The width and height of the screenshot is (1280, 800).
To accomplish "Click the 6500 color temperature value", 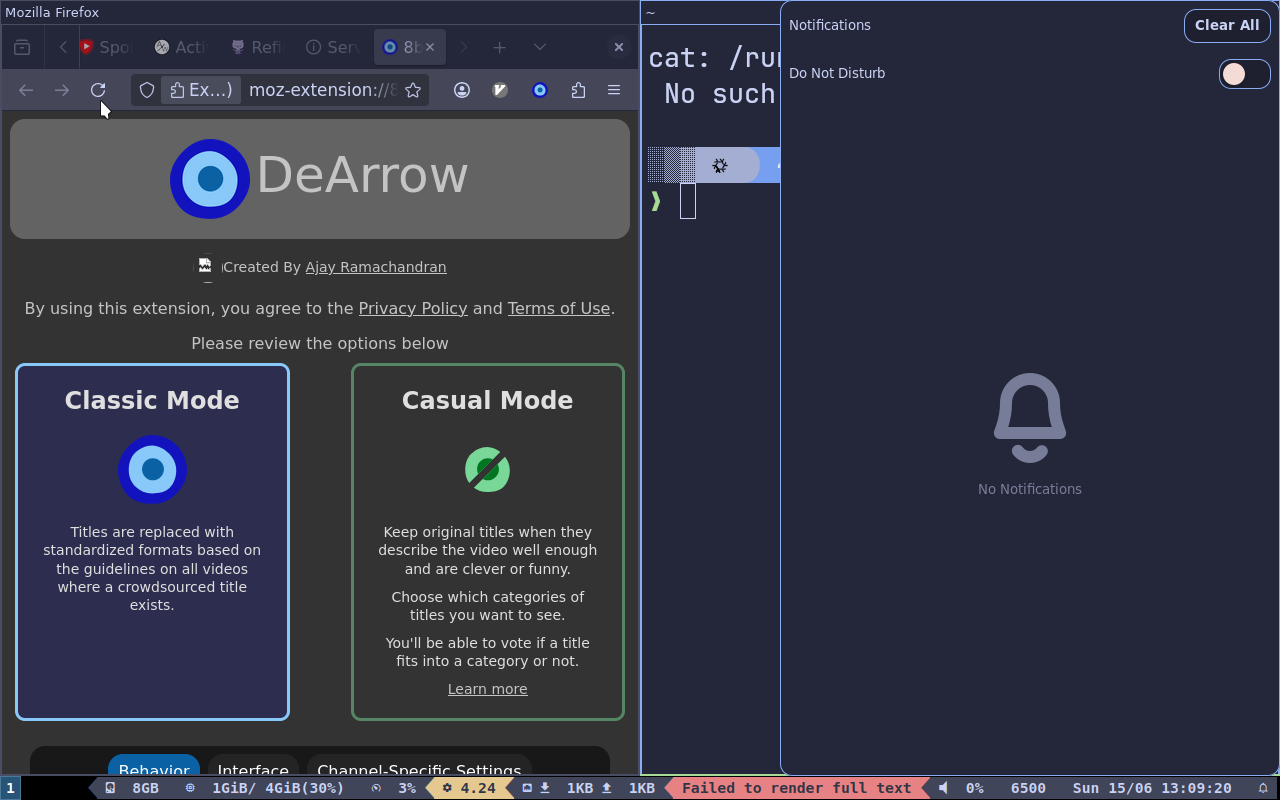I will [1028, 788].
